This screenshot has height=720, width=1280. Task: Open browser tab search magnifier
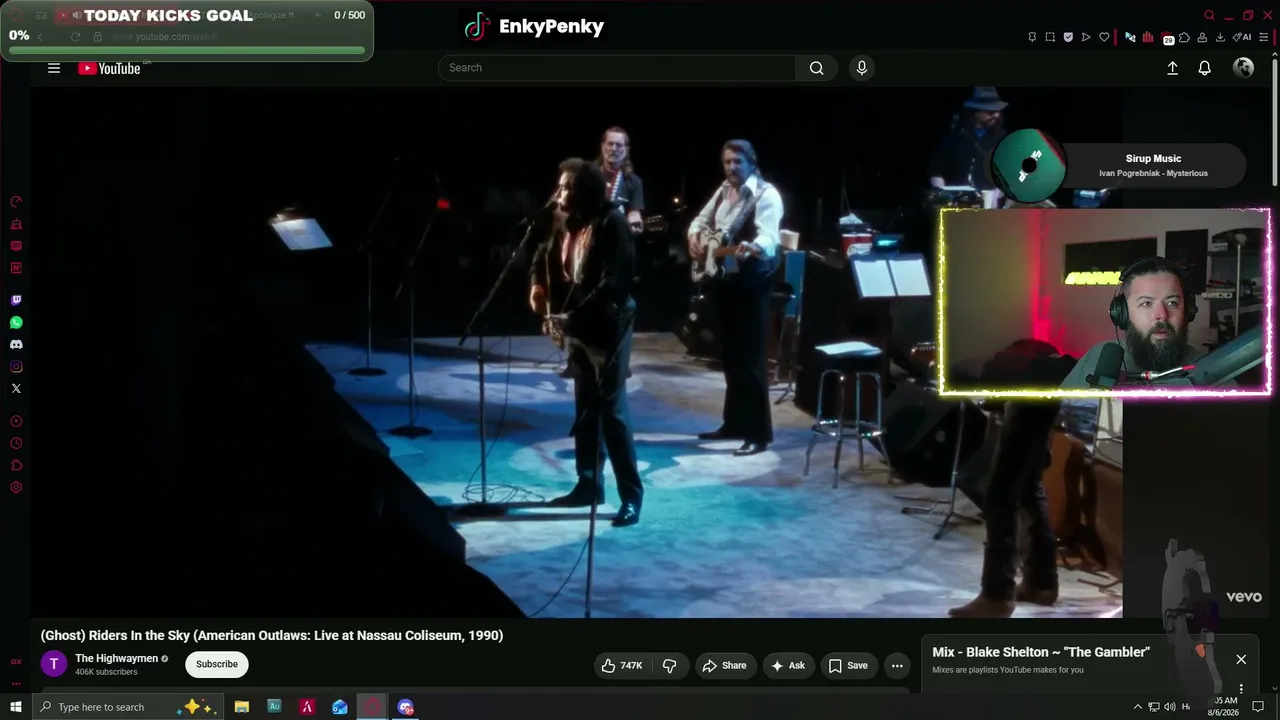1209,15
